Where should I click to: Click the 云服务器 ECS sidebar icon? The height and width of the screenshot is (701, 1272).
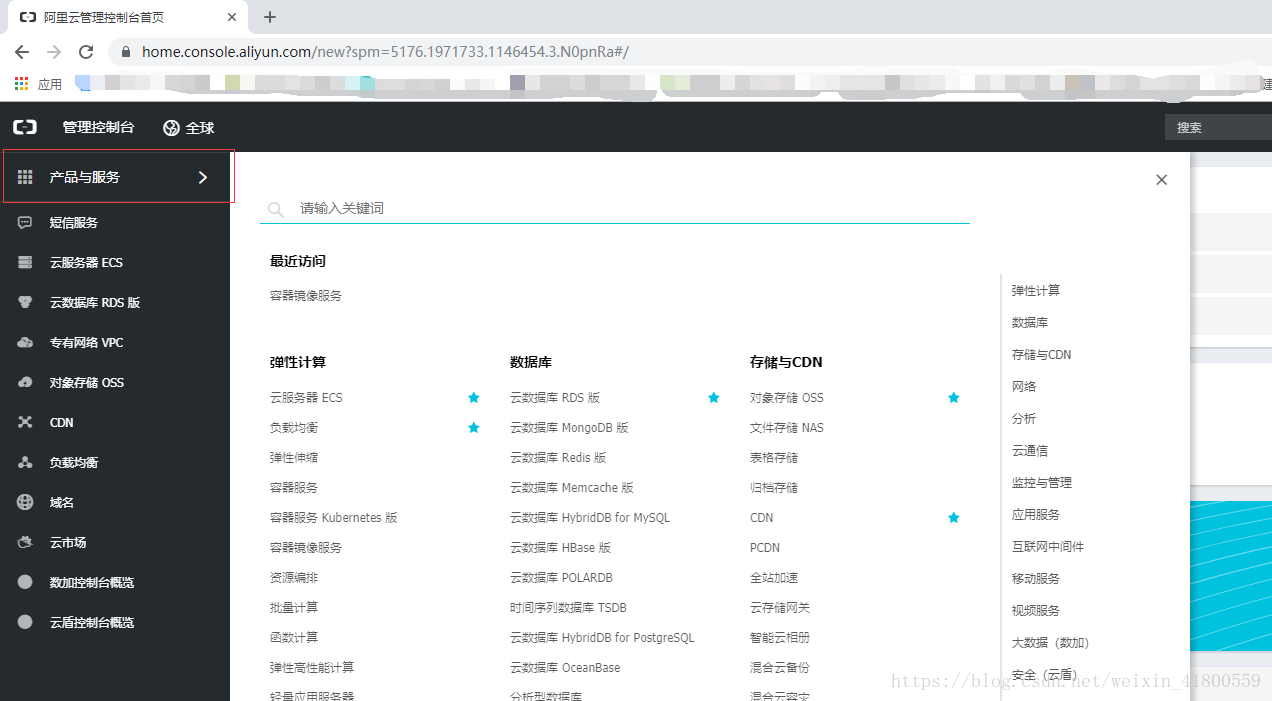[25, 263]
